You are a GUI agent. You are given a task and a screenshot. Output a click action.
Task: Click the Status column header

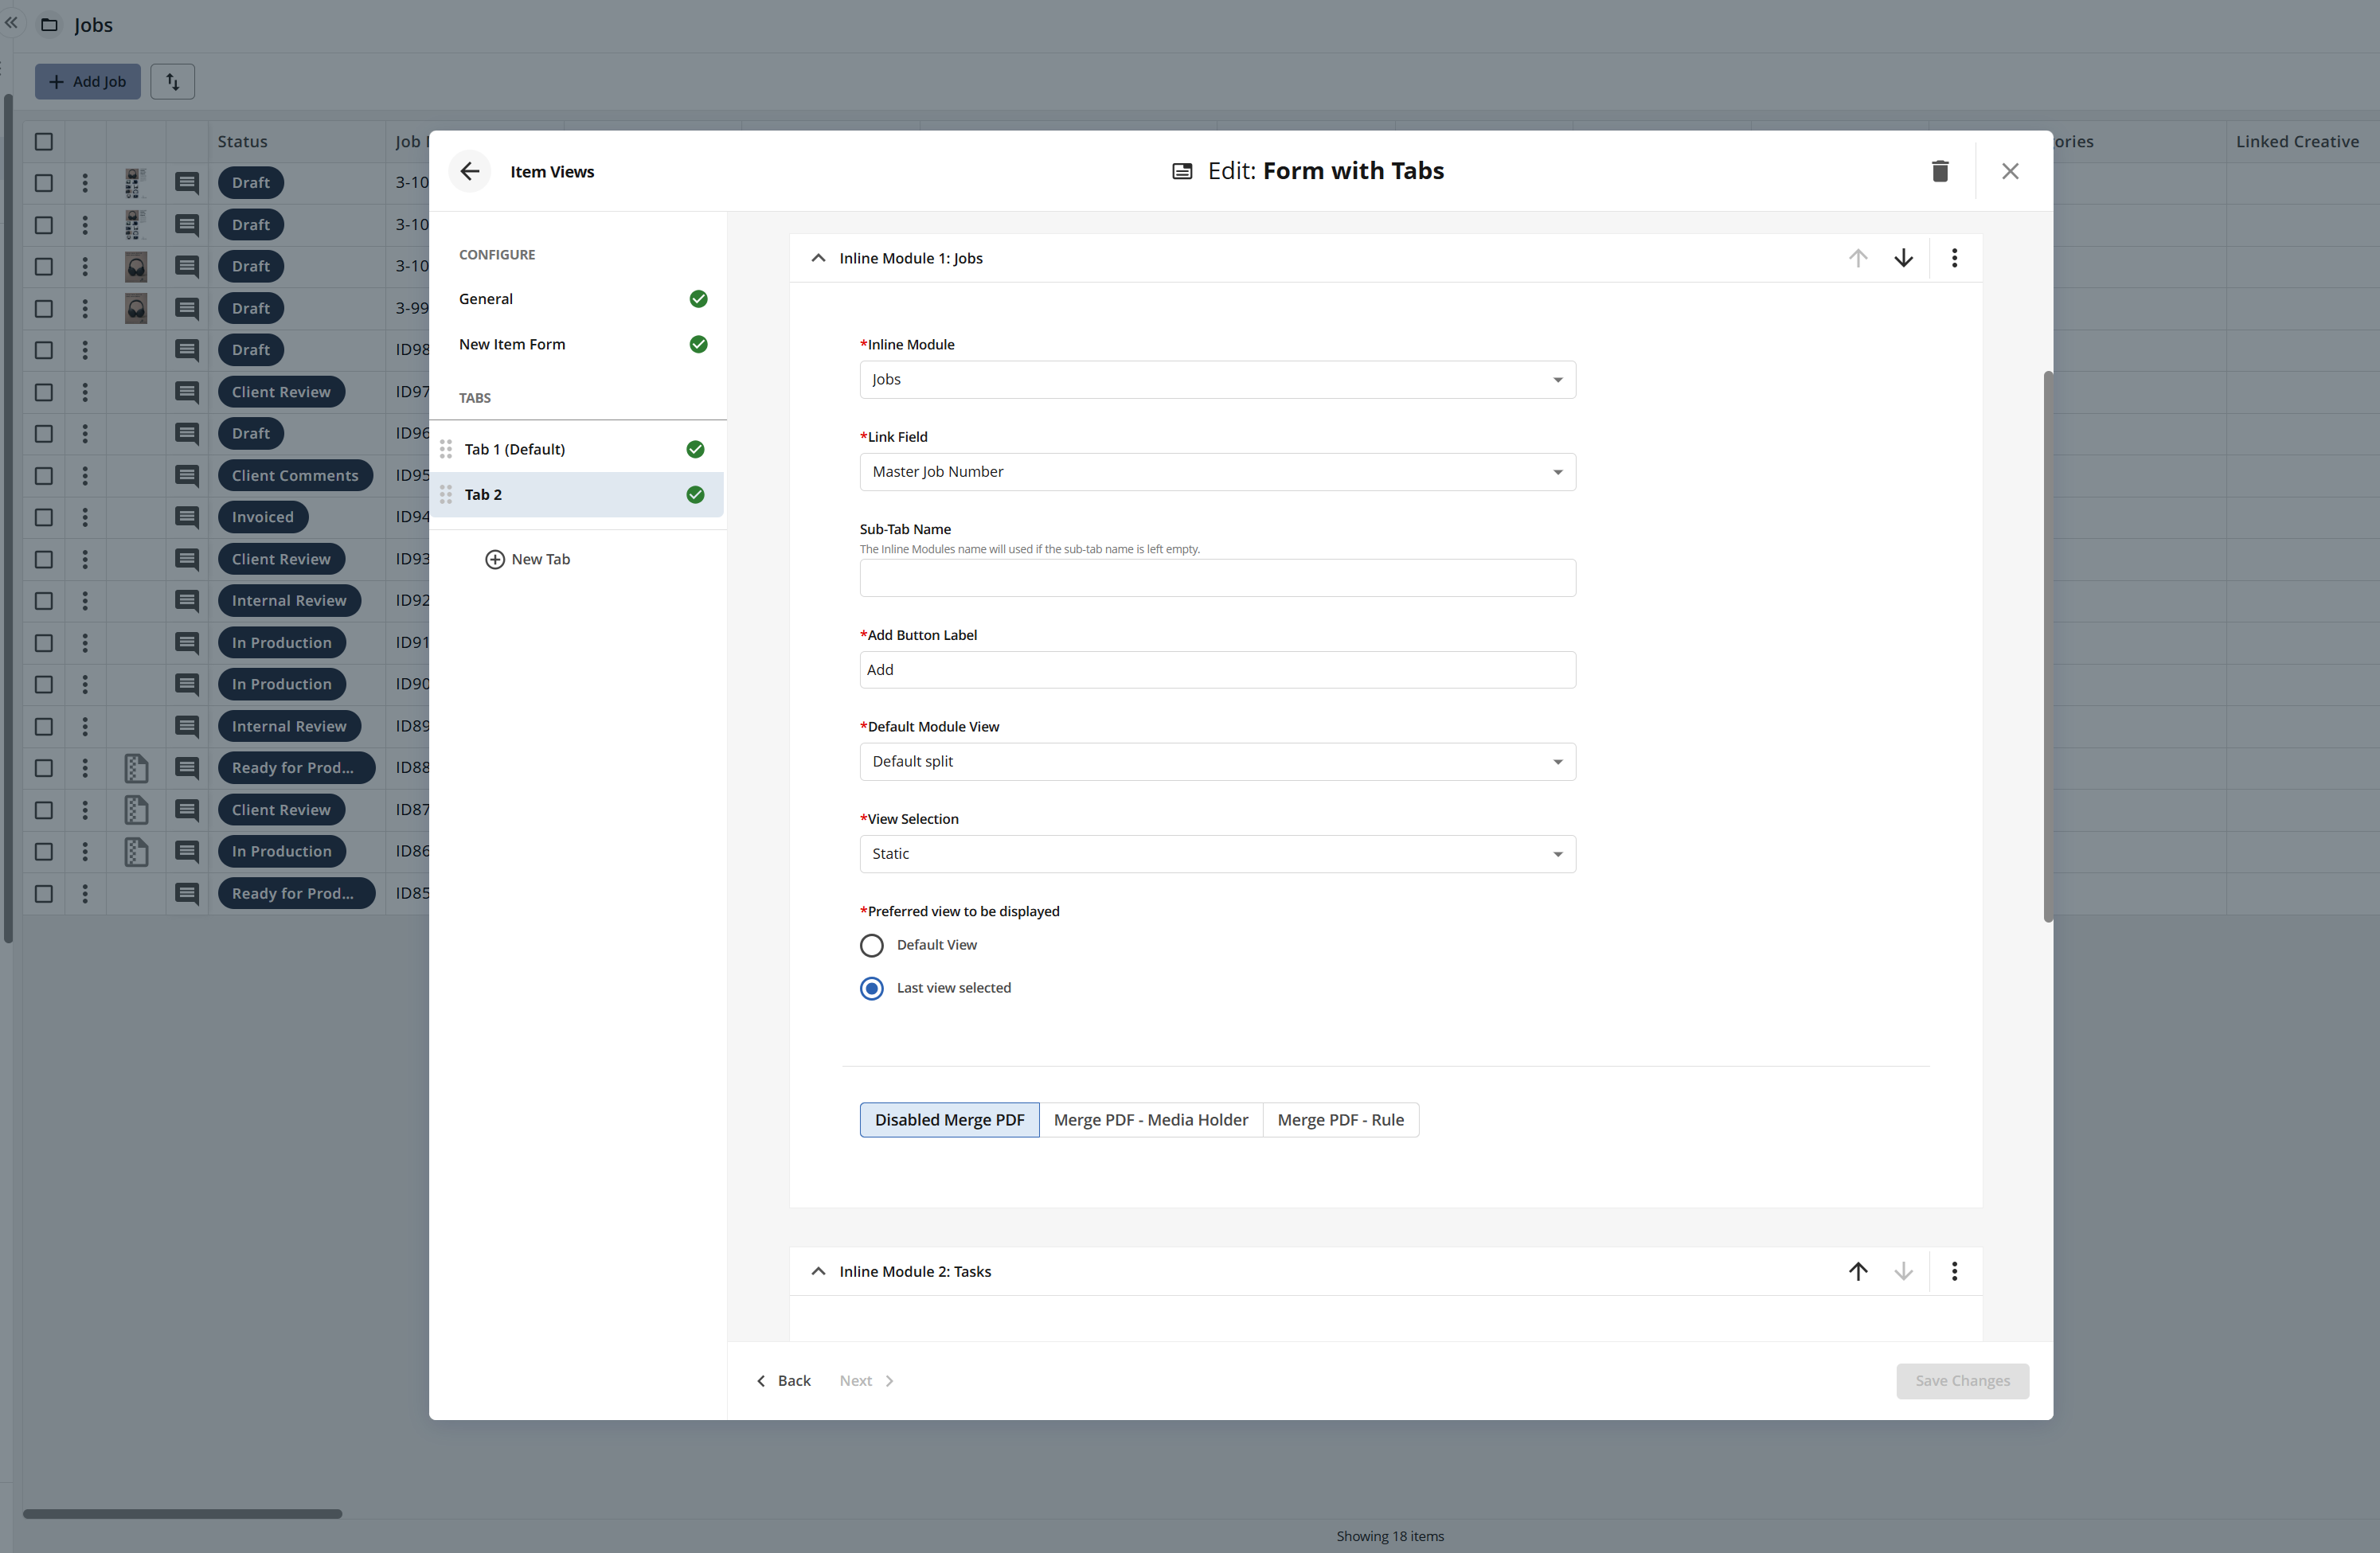pyautogui.click(x=296, y=141)
